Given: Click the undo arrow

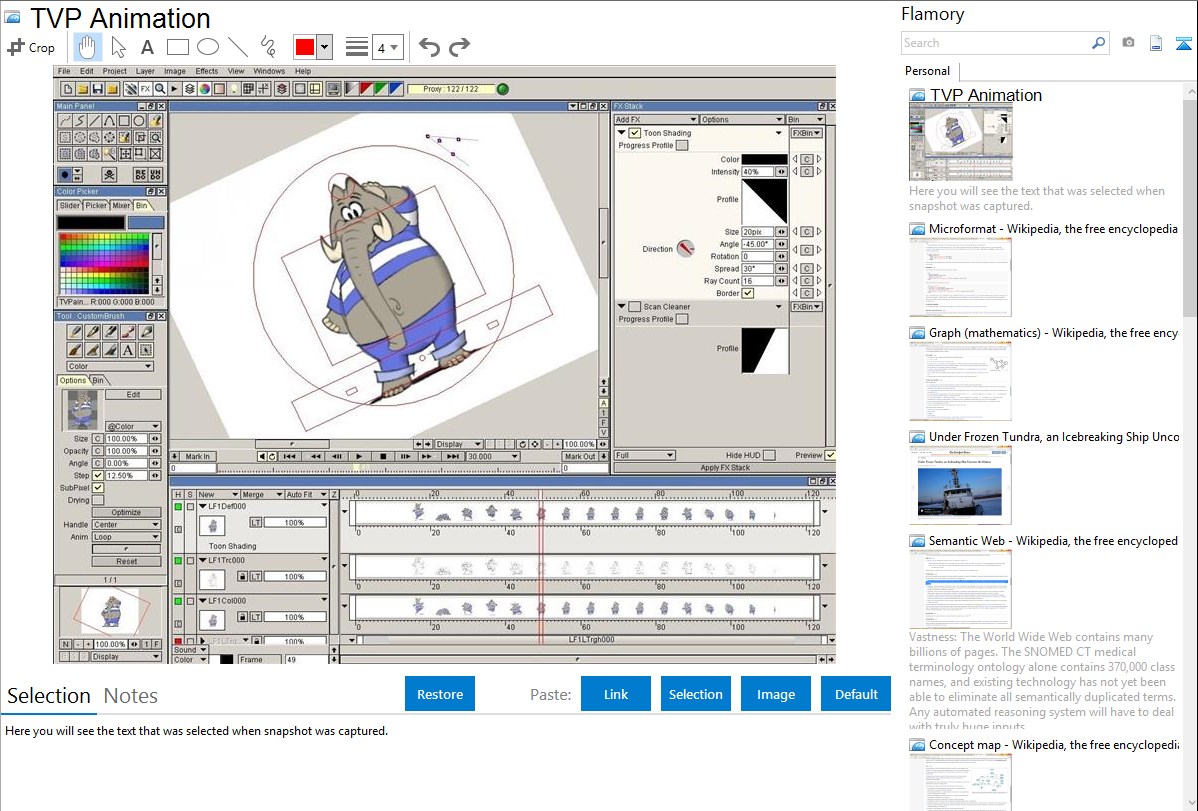Looking at the screenshot, I should click(429, 47).
